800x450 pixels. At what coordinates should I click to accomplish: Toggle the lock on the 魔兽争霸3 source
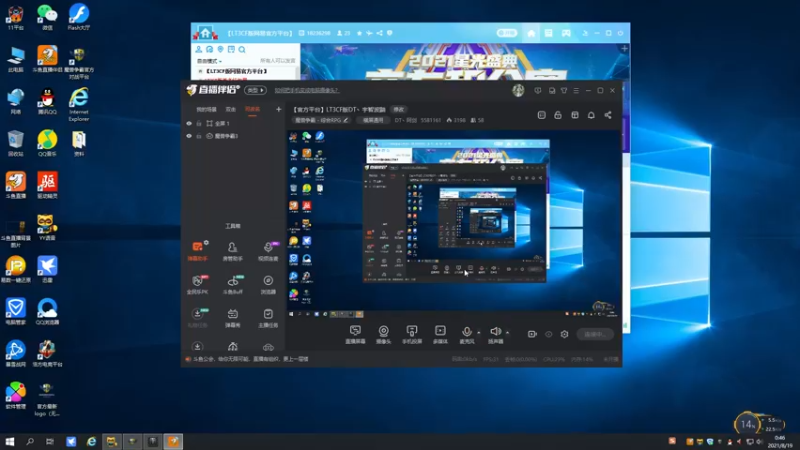point(199,136)
